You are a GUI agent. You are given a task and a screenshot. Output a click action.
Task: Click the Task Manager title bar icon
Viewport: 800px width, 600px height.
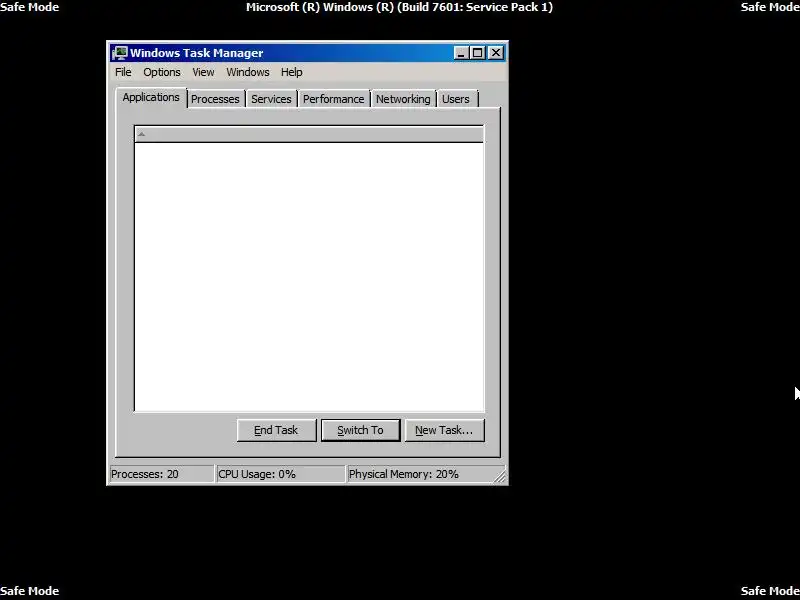tap(120, 53)
